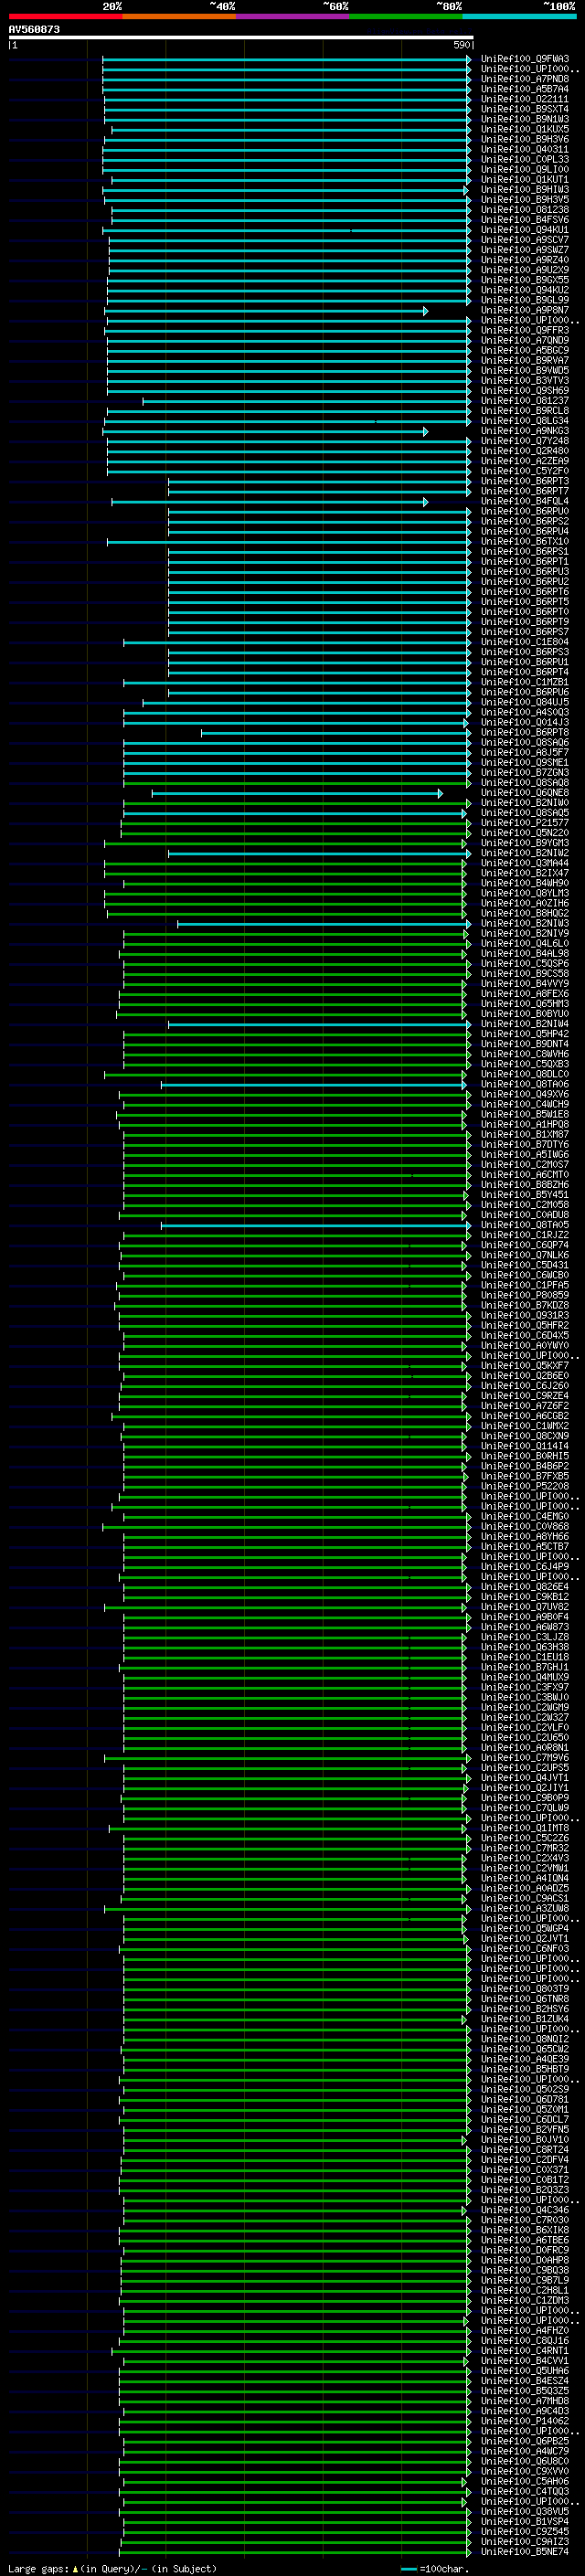Click the red 20% identity legend bar
Image resolution: width=585 pixels, height=2576 pixels.
click(x=65, y=16)
